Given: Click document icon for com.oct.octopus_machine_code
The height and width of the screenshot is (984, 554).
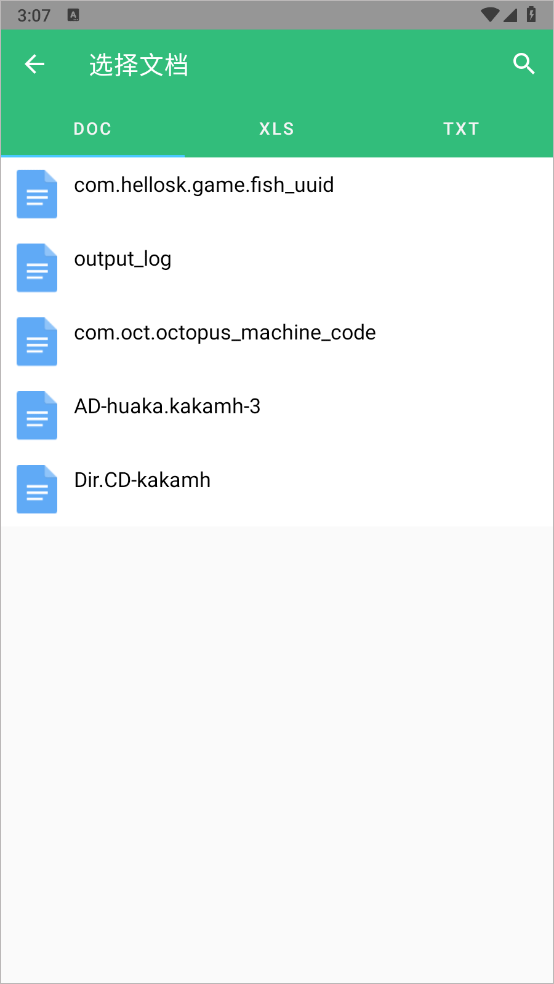Looking at the screenshot, I should click(x=36, y=341).
